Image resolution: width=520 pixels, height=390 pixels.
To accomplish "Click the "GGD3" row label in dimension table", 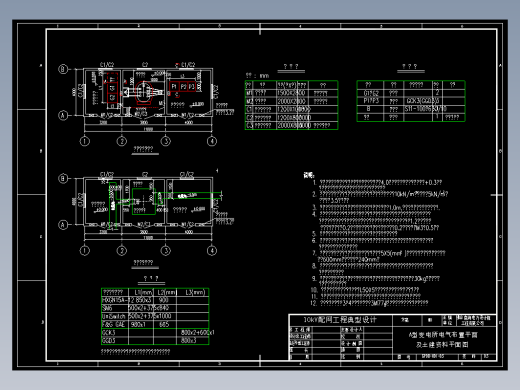I will [x=109, y=341].
